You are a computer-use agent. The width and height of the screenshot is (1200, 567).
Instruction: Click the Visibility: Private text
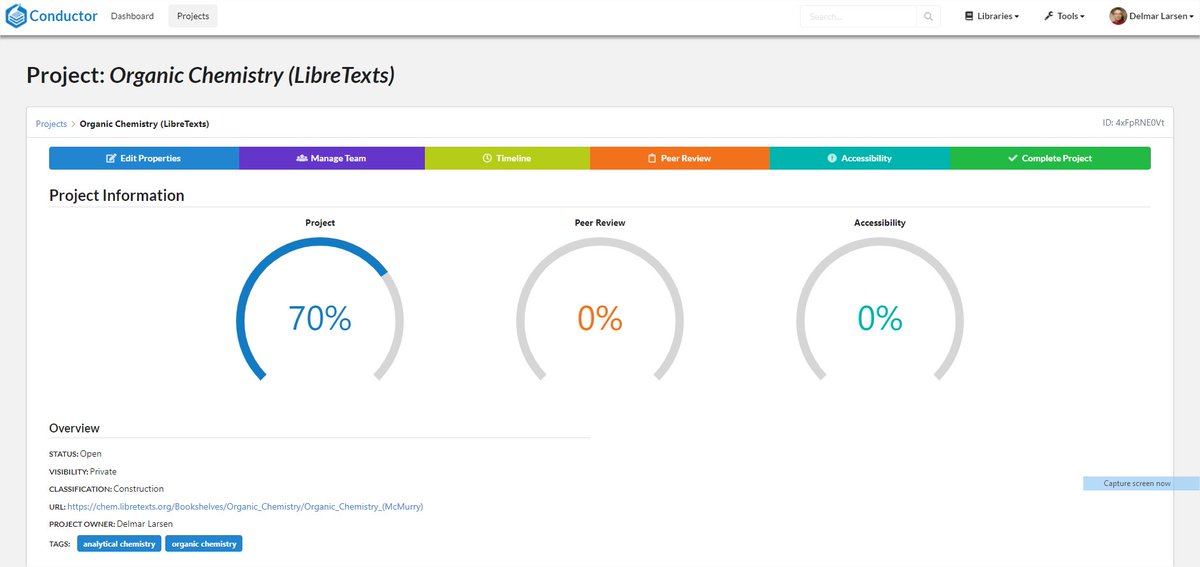click(82, 472)
